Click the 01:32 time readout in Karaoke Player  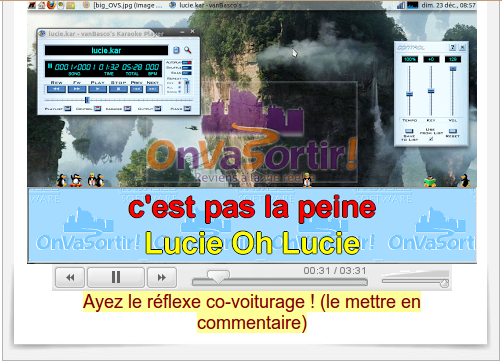point(109,67)
